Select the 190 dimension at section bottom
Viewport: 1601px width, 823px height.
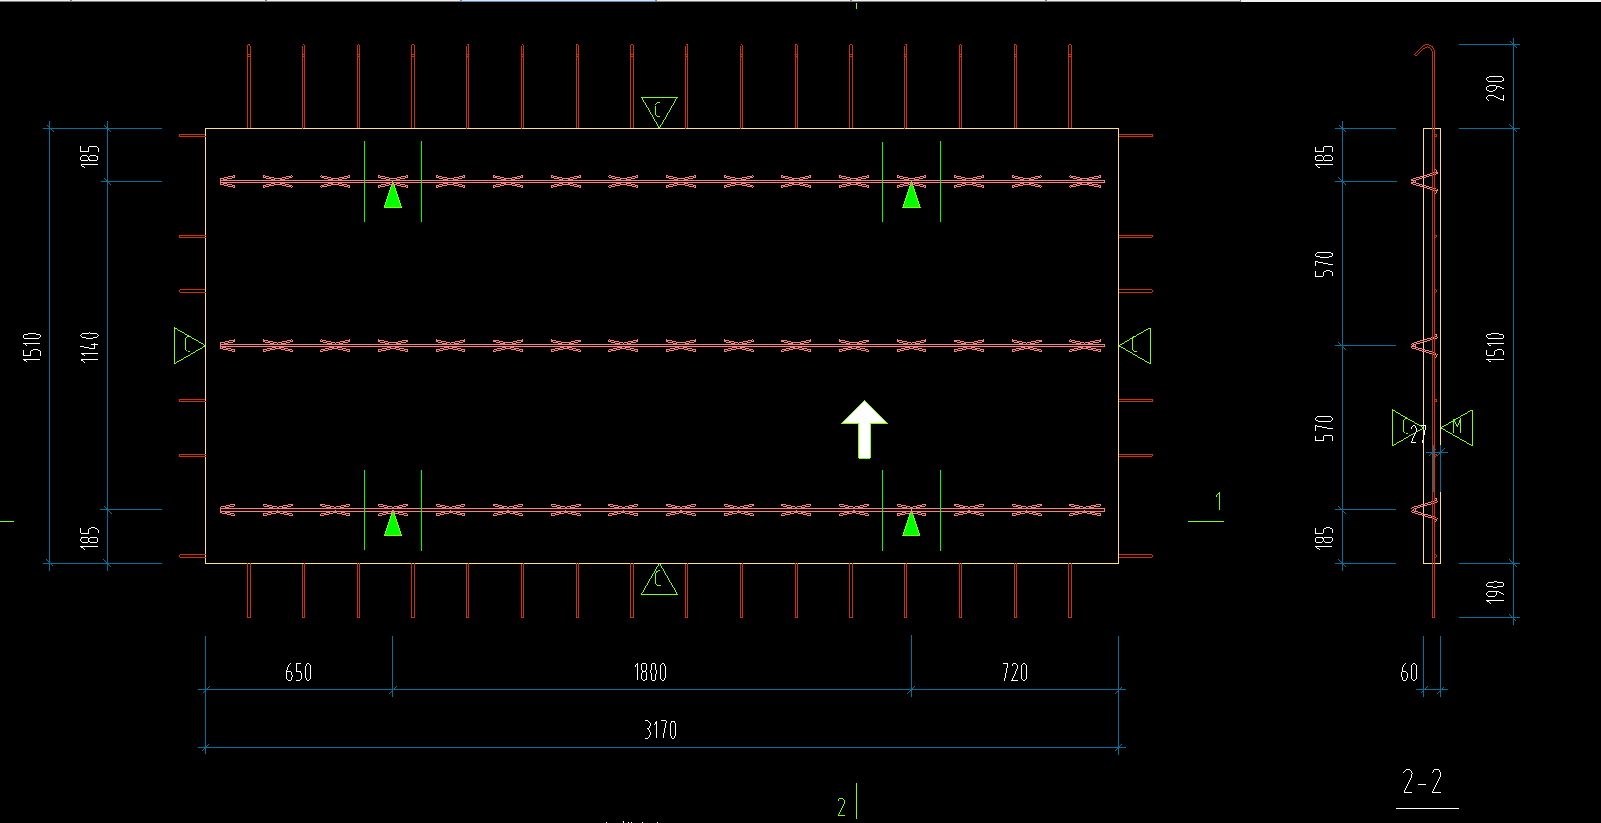click(1496, 592)
